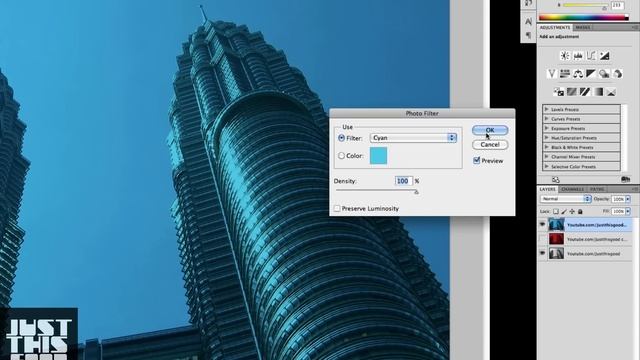
Task: Open the Opacity slider arrow
Action: pyautogui.click(x=628, y=199)
